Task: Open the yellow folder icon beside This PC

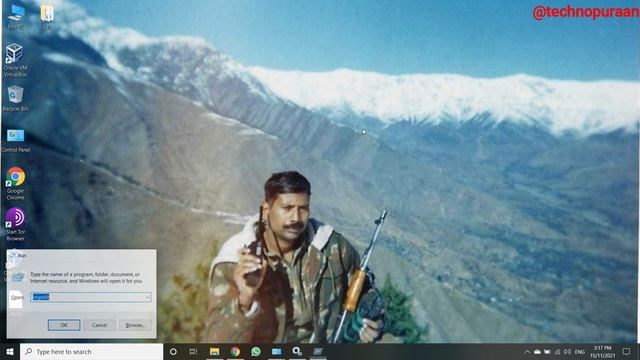Action: [47, 16]
